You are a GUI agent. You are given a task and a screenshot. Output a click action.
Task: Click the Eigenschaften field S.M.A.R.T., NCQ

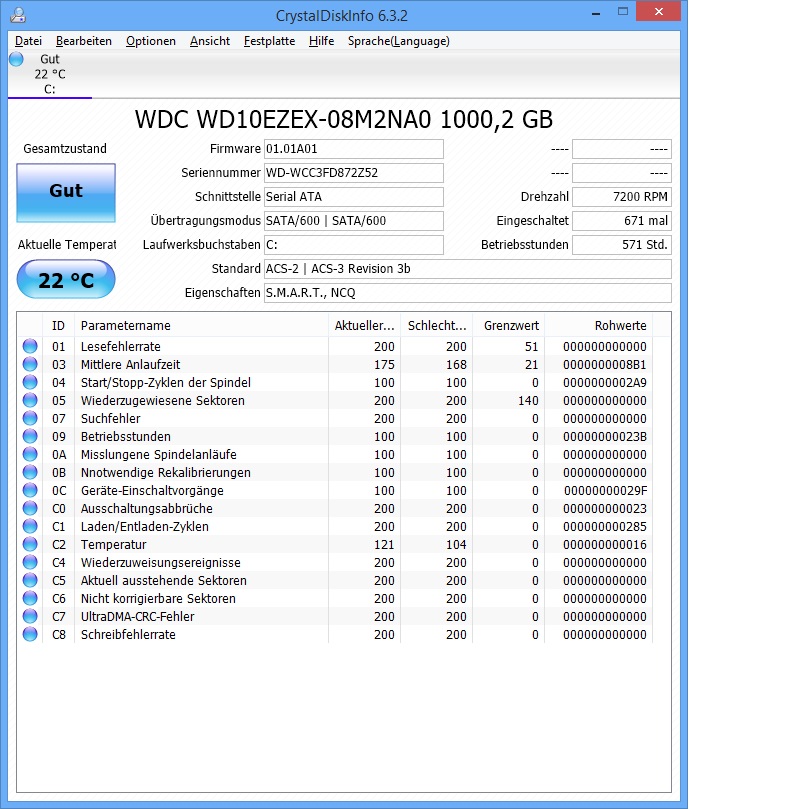pos(468,293)
